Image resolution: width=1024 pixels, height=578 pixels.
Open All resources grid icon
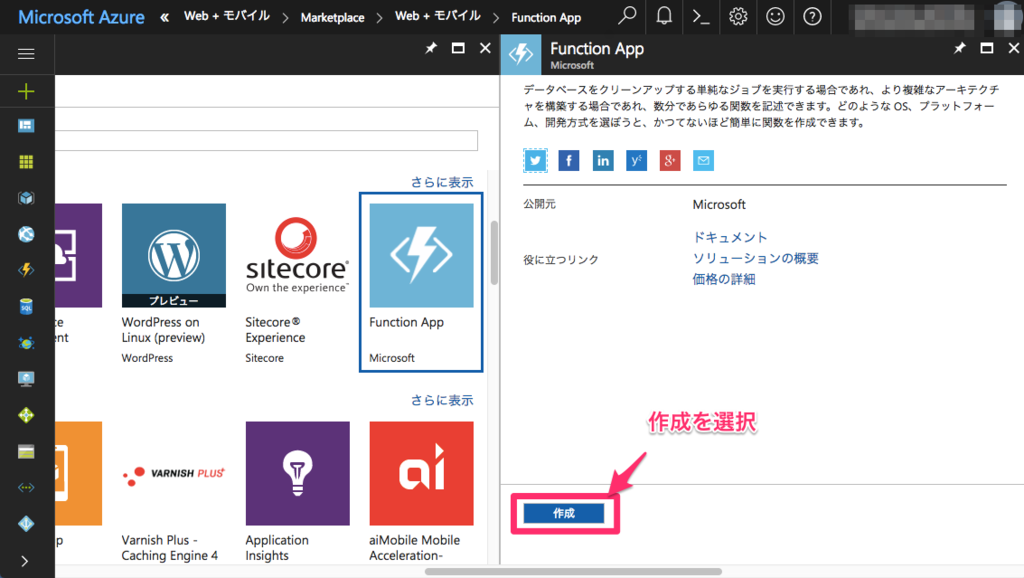tap(26, 162)
